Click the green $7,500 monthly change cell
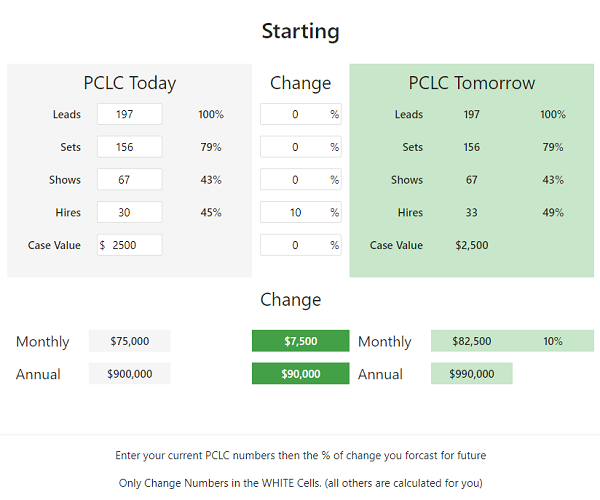The width and height of the screenshot is (600, 500). point(300,341)
